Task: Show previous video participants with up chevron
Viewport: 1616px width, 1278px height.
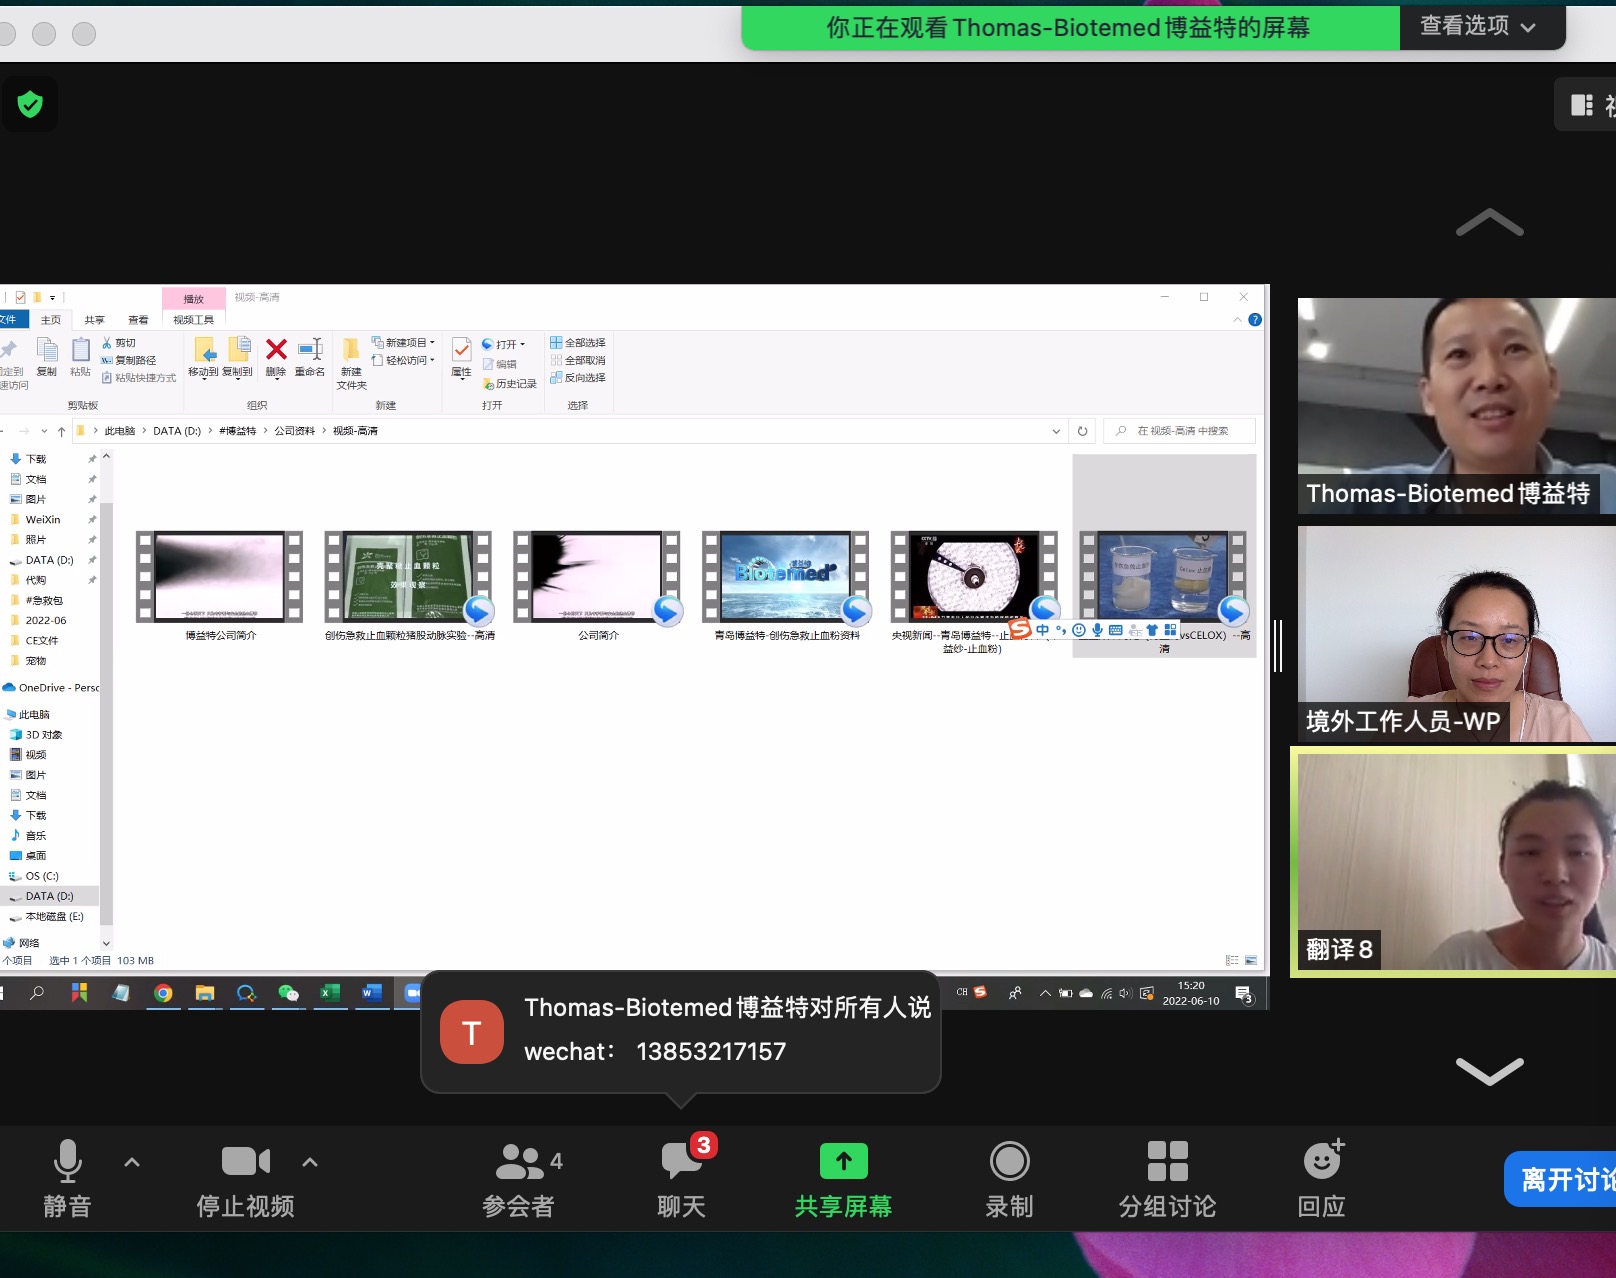Action: [1489, 222]
